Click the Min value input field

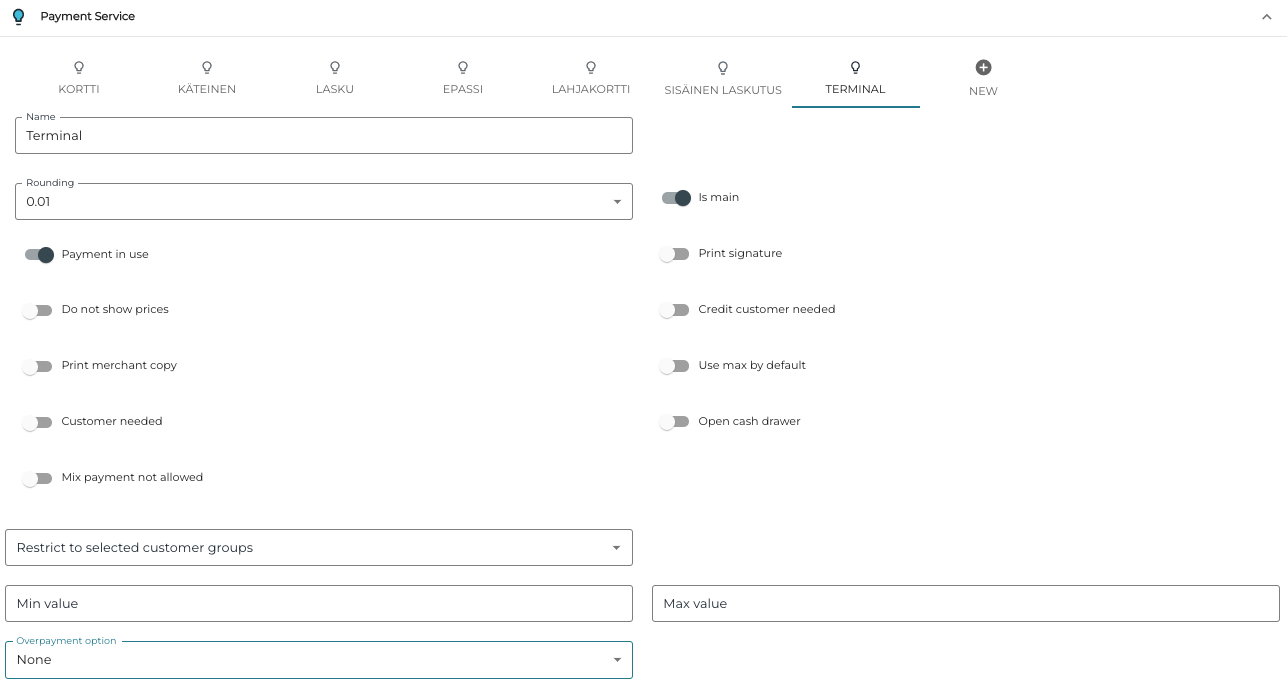(x=318, y=603)
